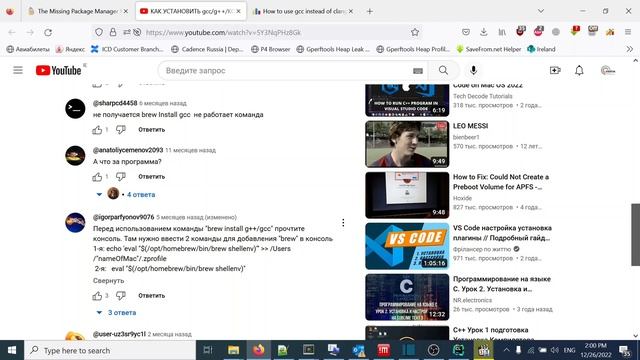Viewport: 640px width, 360px height.
Task: Switch to How to use gcc tab
Action: pos(303,11)
